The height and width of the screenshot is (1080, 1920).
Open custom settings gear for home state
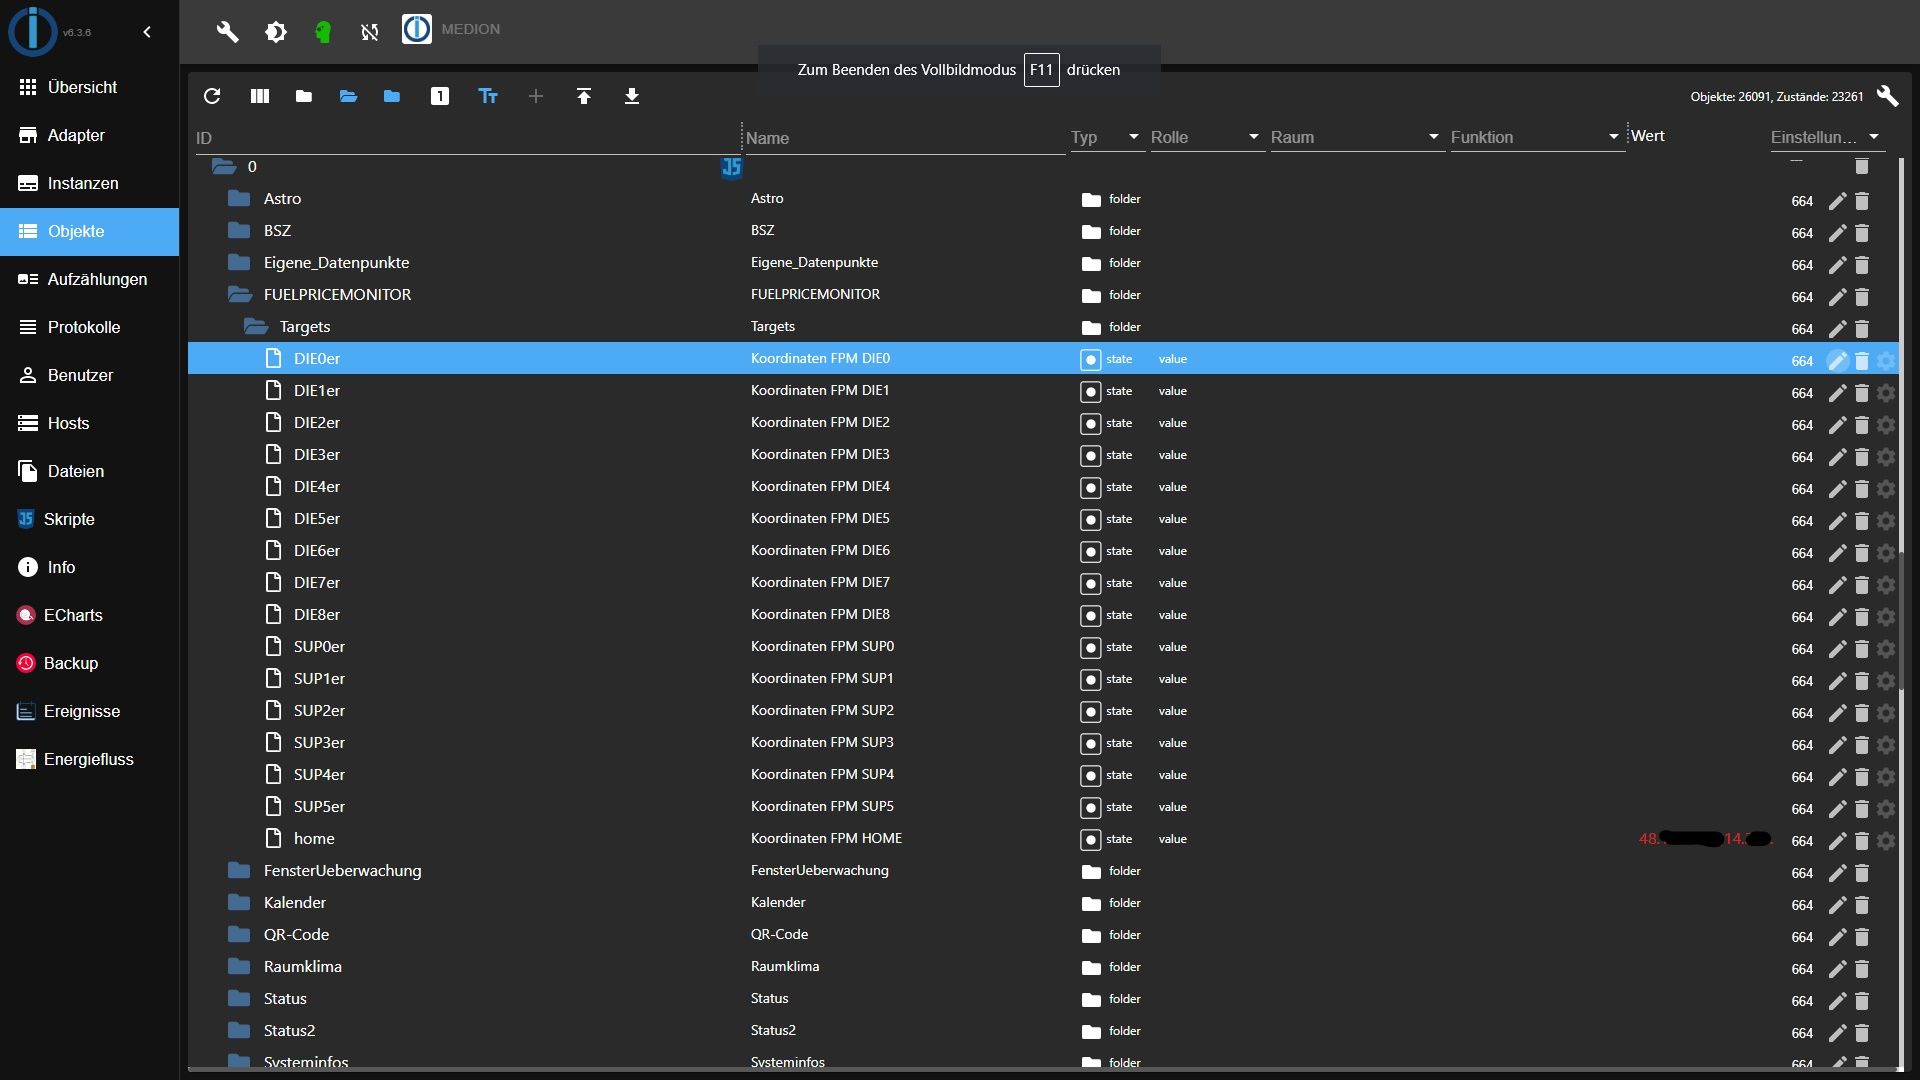pyautogui.click(x=1886, y=840)
